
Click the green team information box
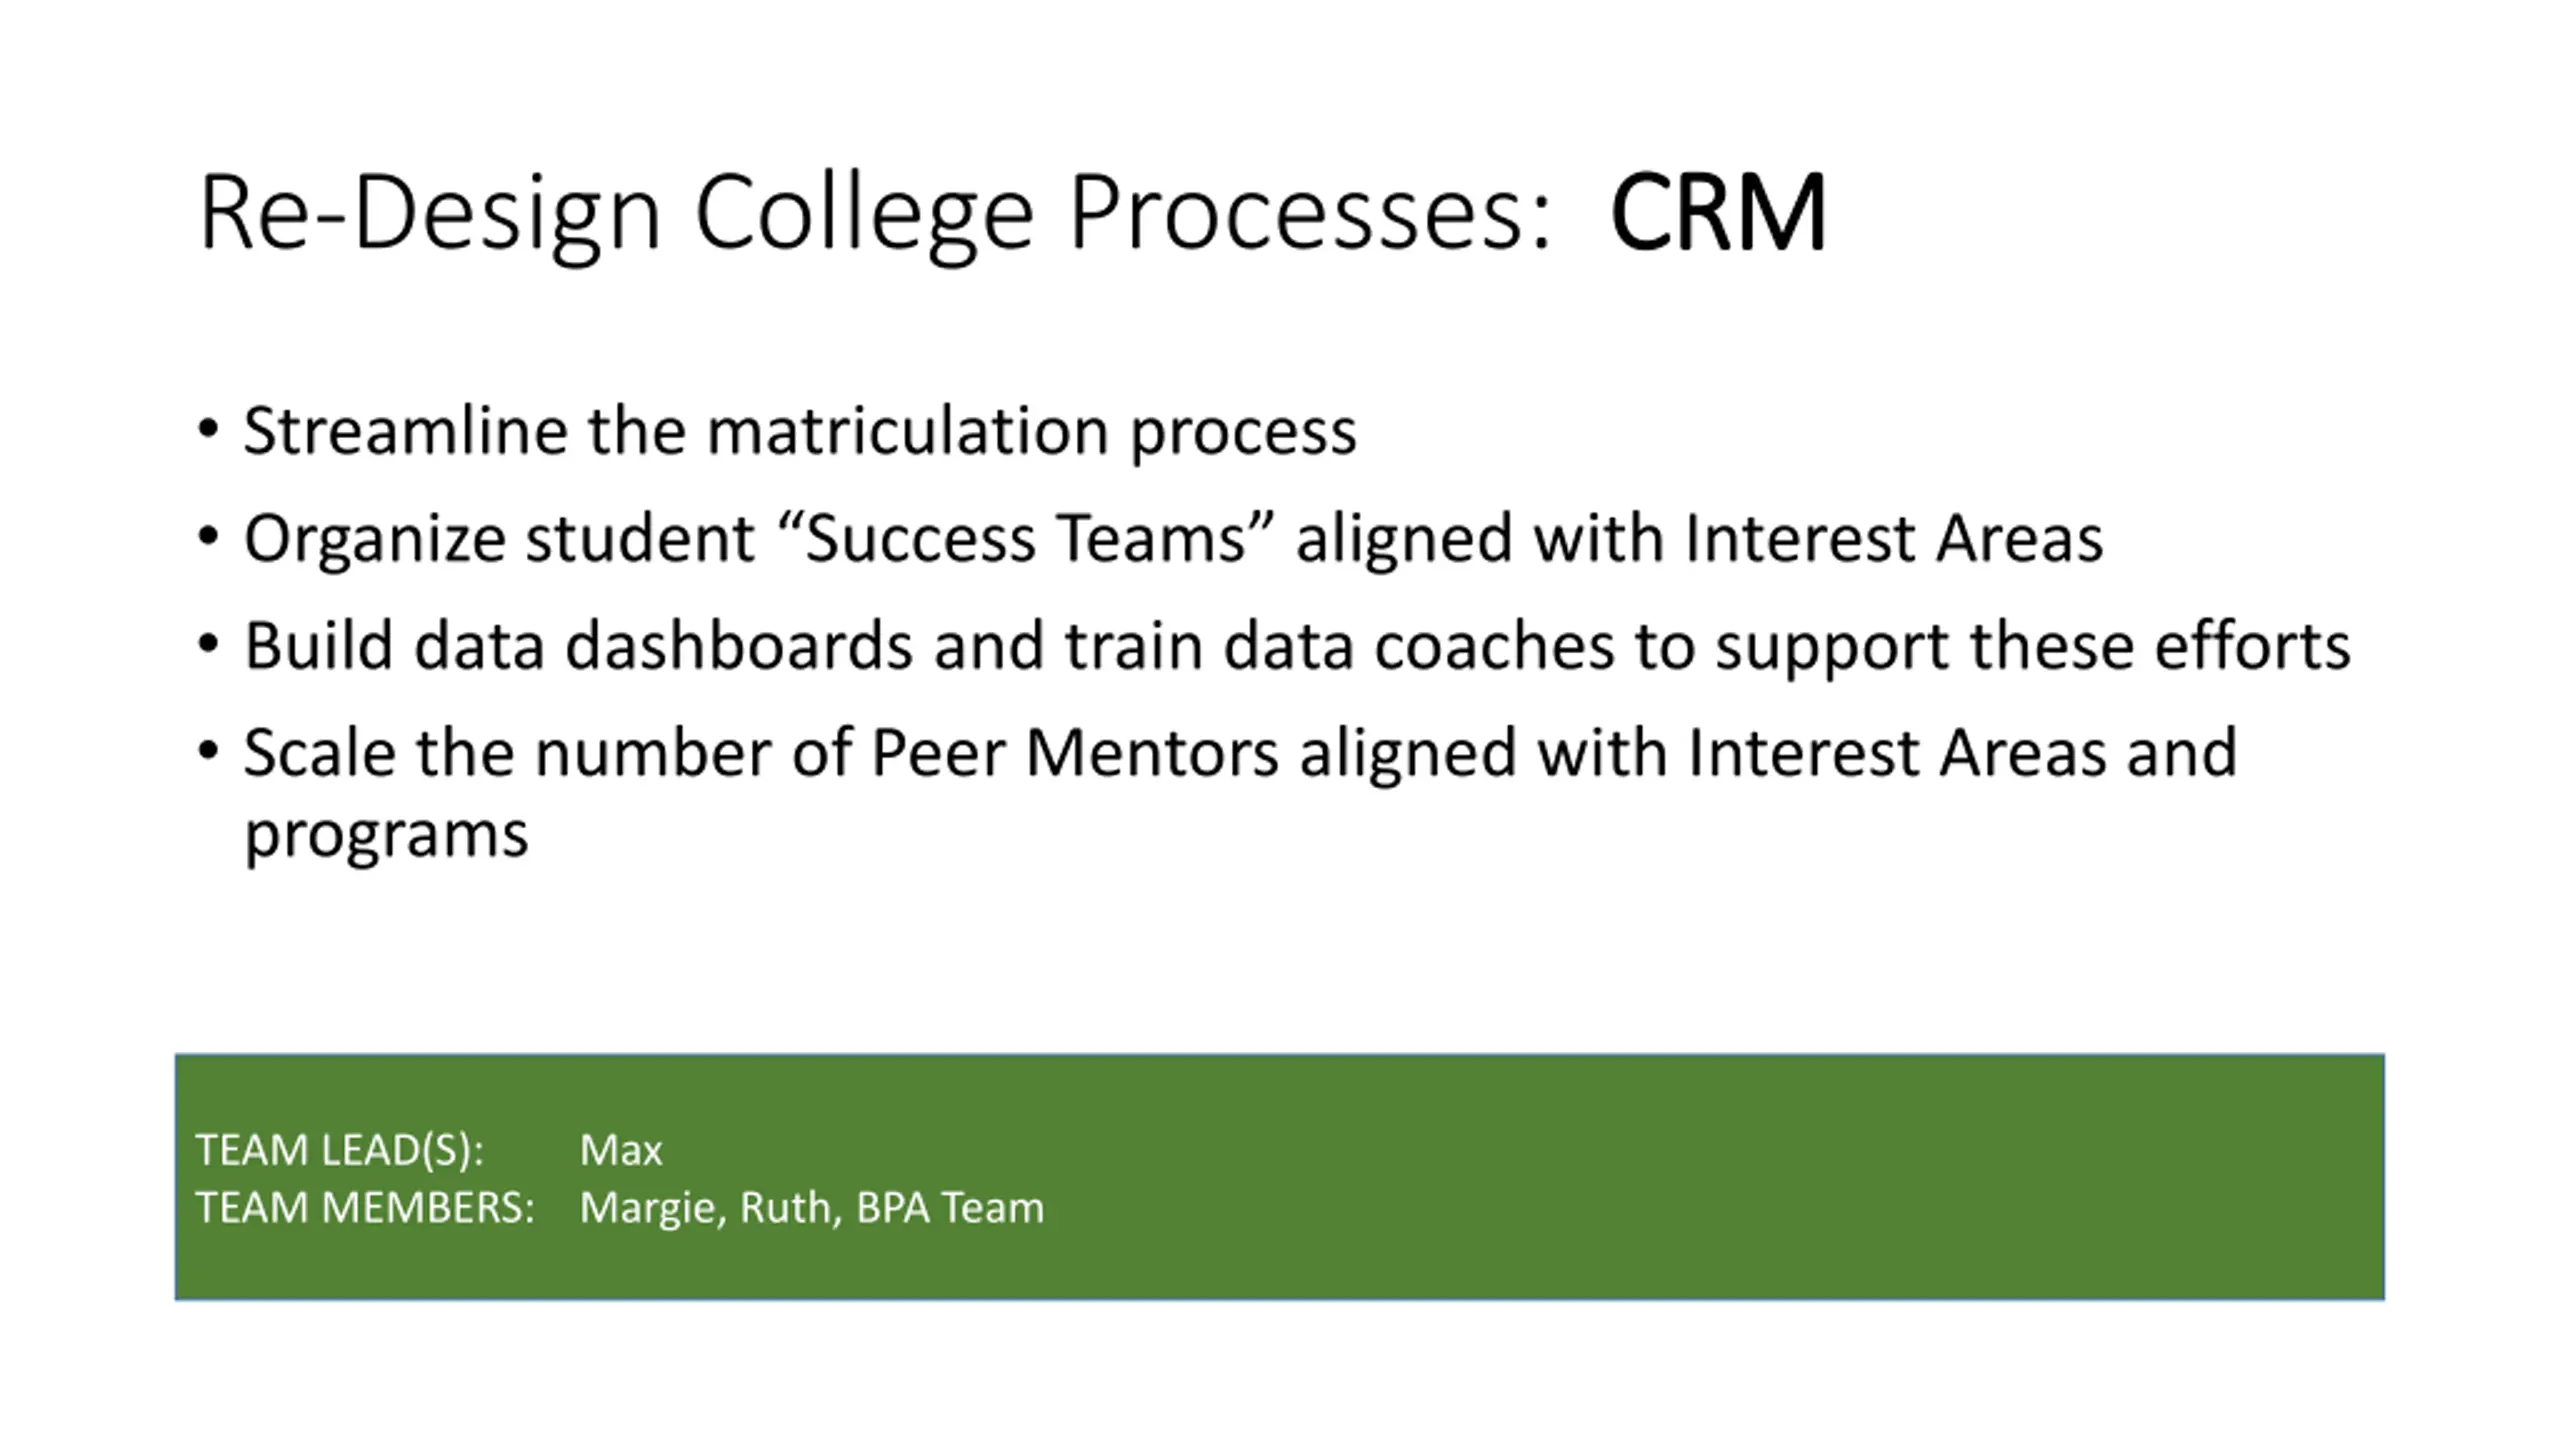click(x=1280, y=1177)
